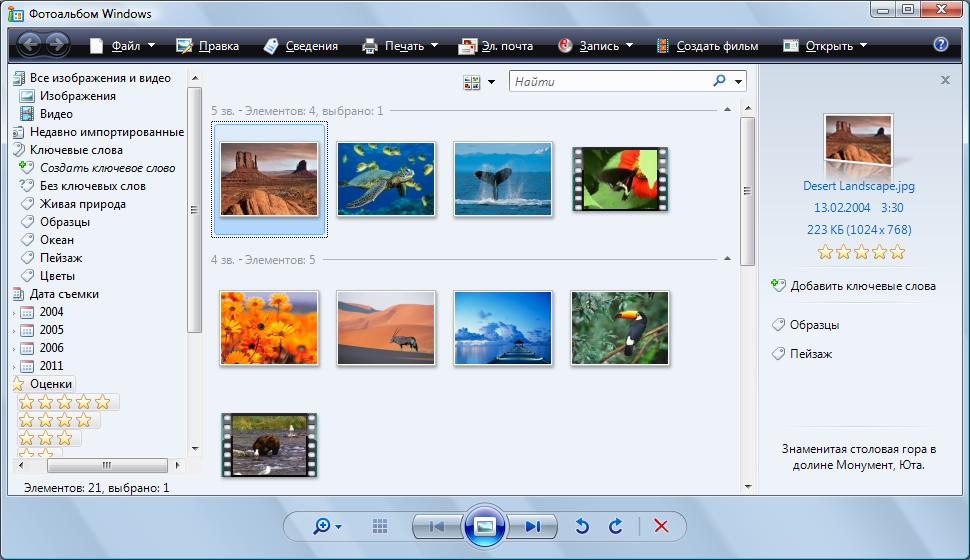970x560 pixels.
Task: Select the butterfly video thumbnail
Action: pos(620,179)
